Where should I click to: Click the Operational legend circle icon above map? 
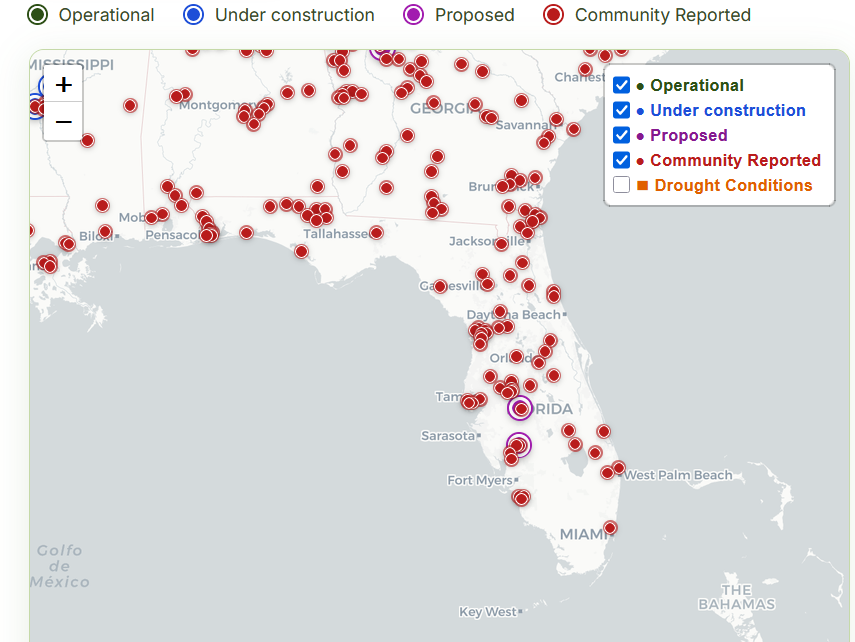pyautogui.click(x=38, y=15)
